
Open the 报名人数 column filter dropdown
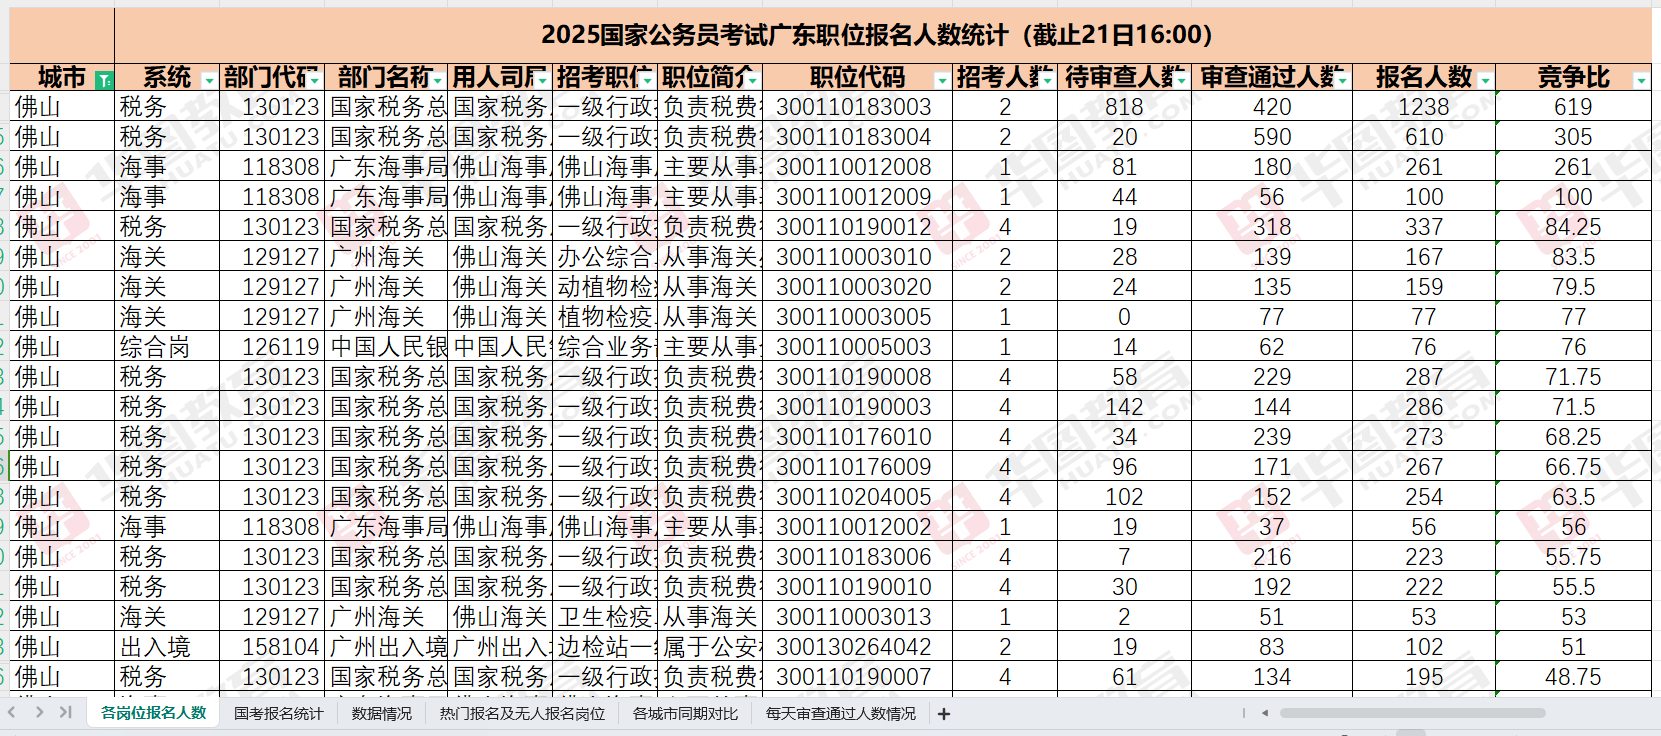(1485, 80)
